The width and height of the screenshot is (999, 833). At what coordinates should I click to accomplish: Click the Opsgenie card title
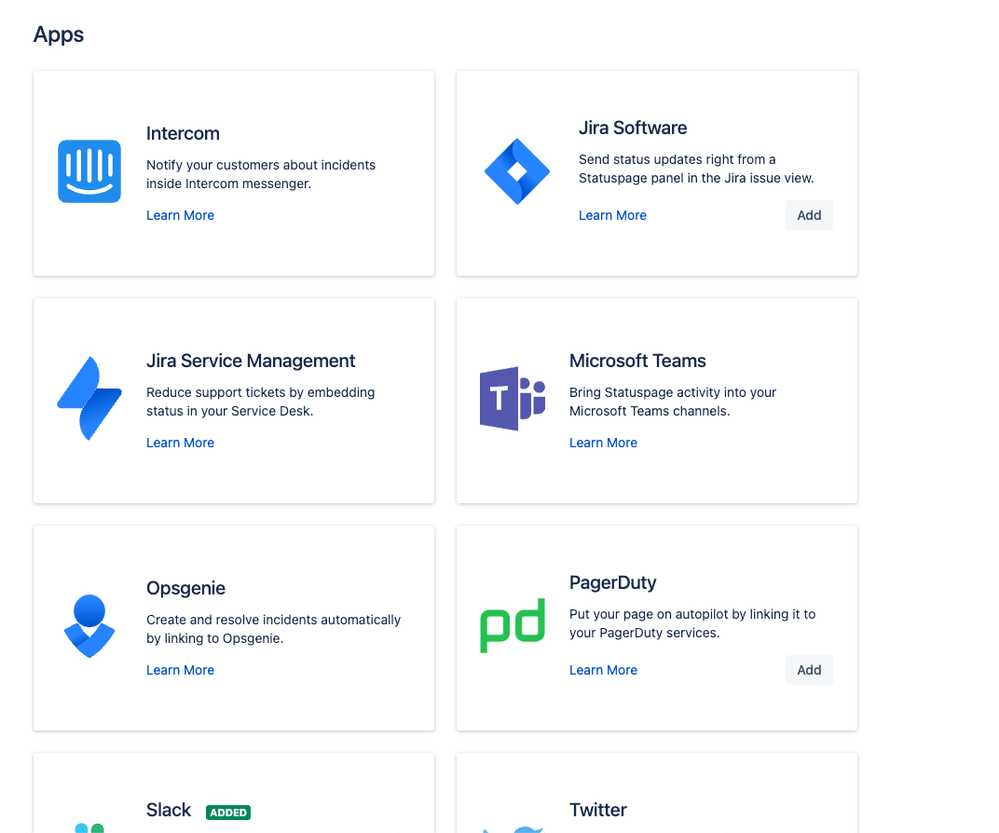click(x=185, y=588)
